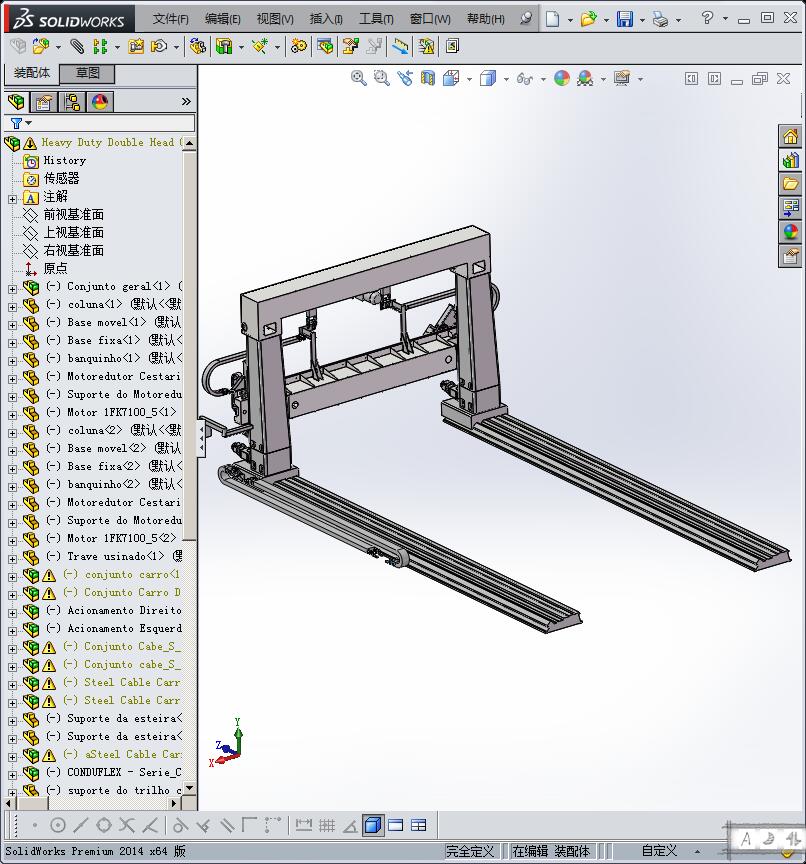
Task: Open dropdown arrow next to Save icon
Action: pos(642,20)
